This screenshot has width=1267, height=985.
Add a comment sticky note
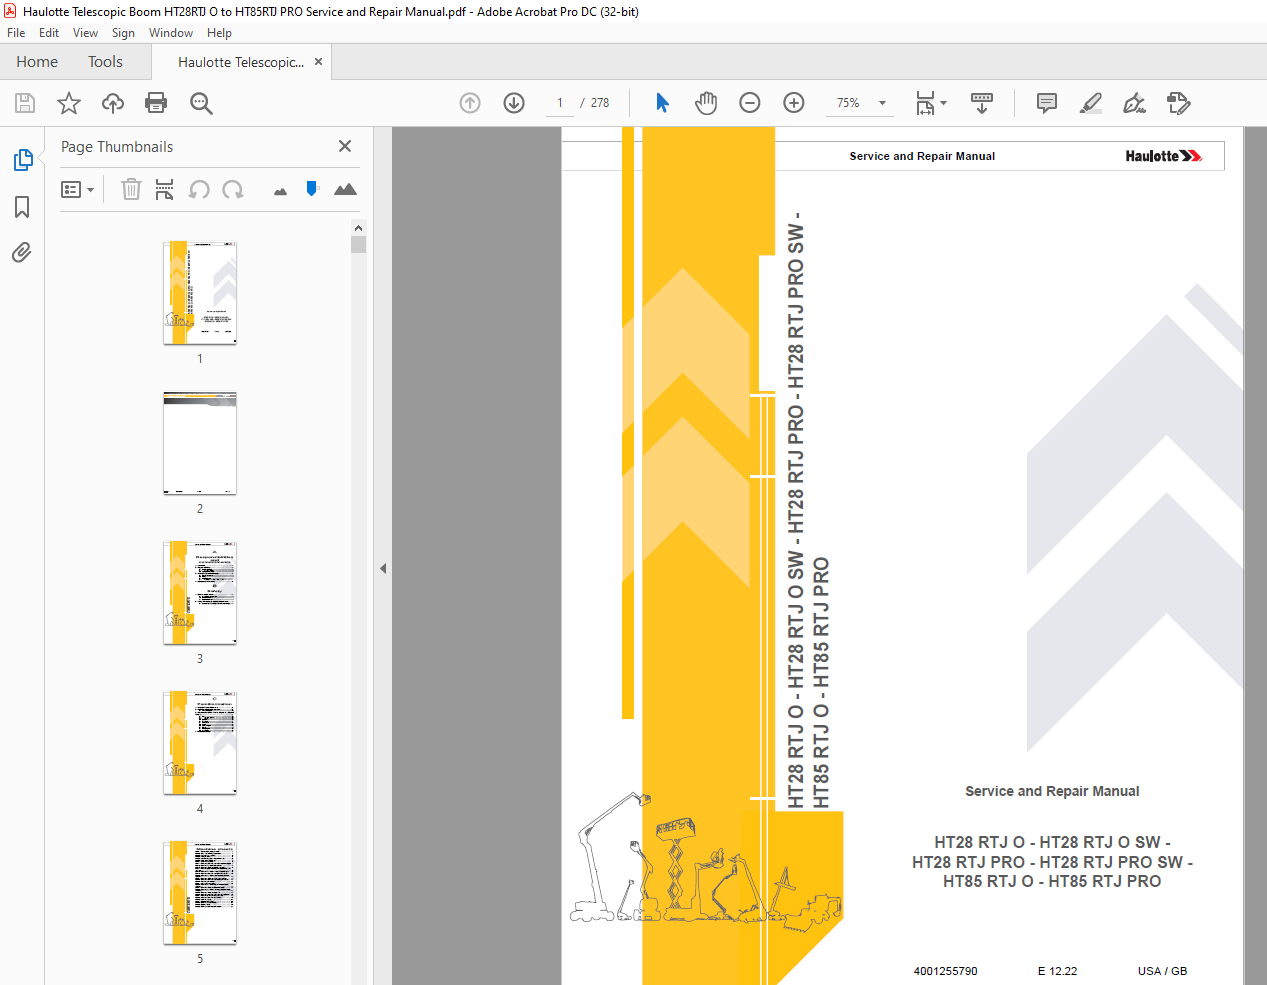(1047, 103)
